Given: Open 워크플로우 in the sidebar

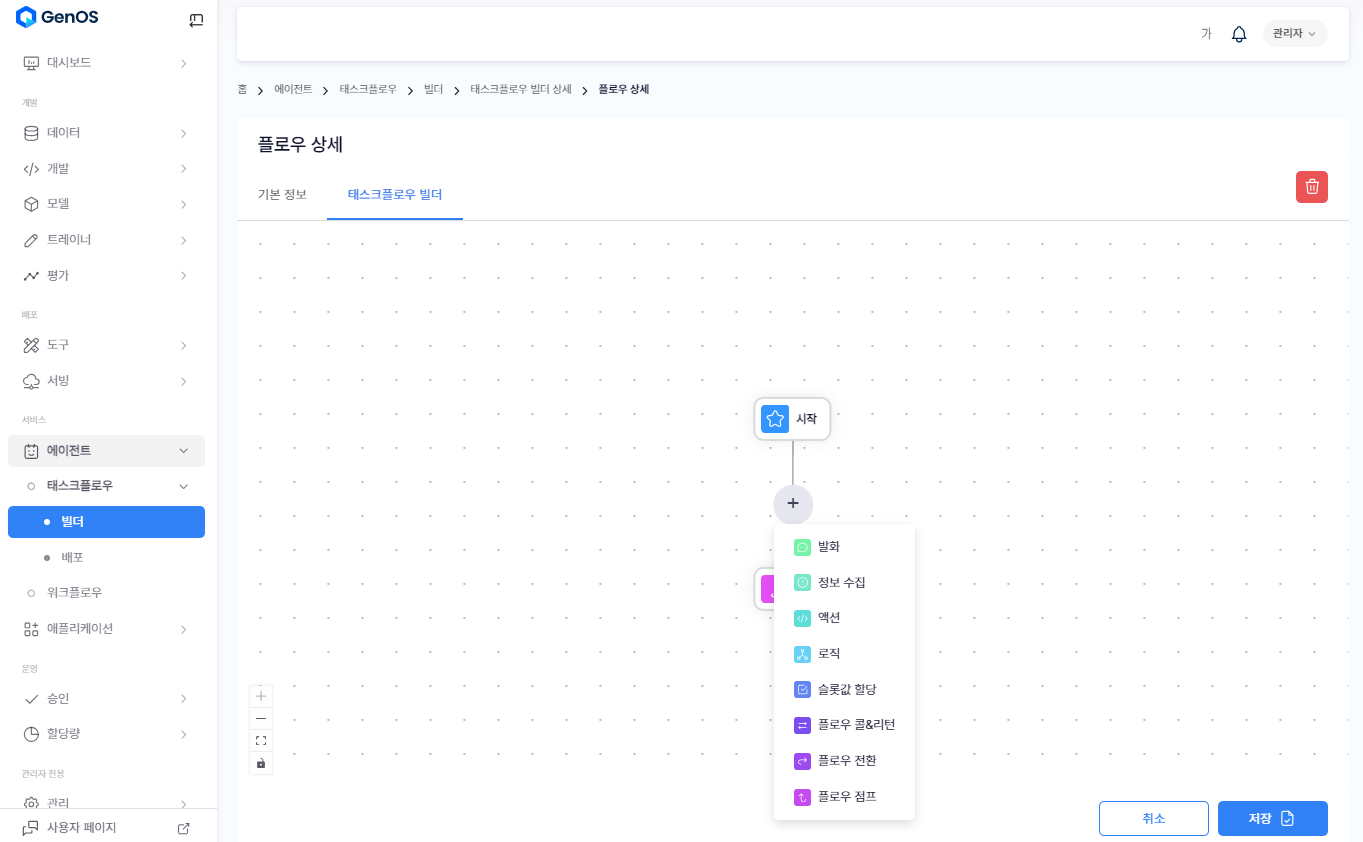Looking at the screenshot, I should click(74, 592).
